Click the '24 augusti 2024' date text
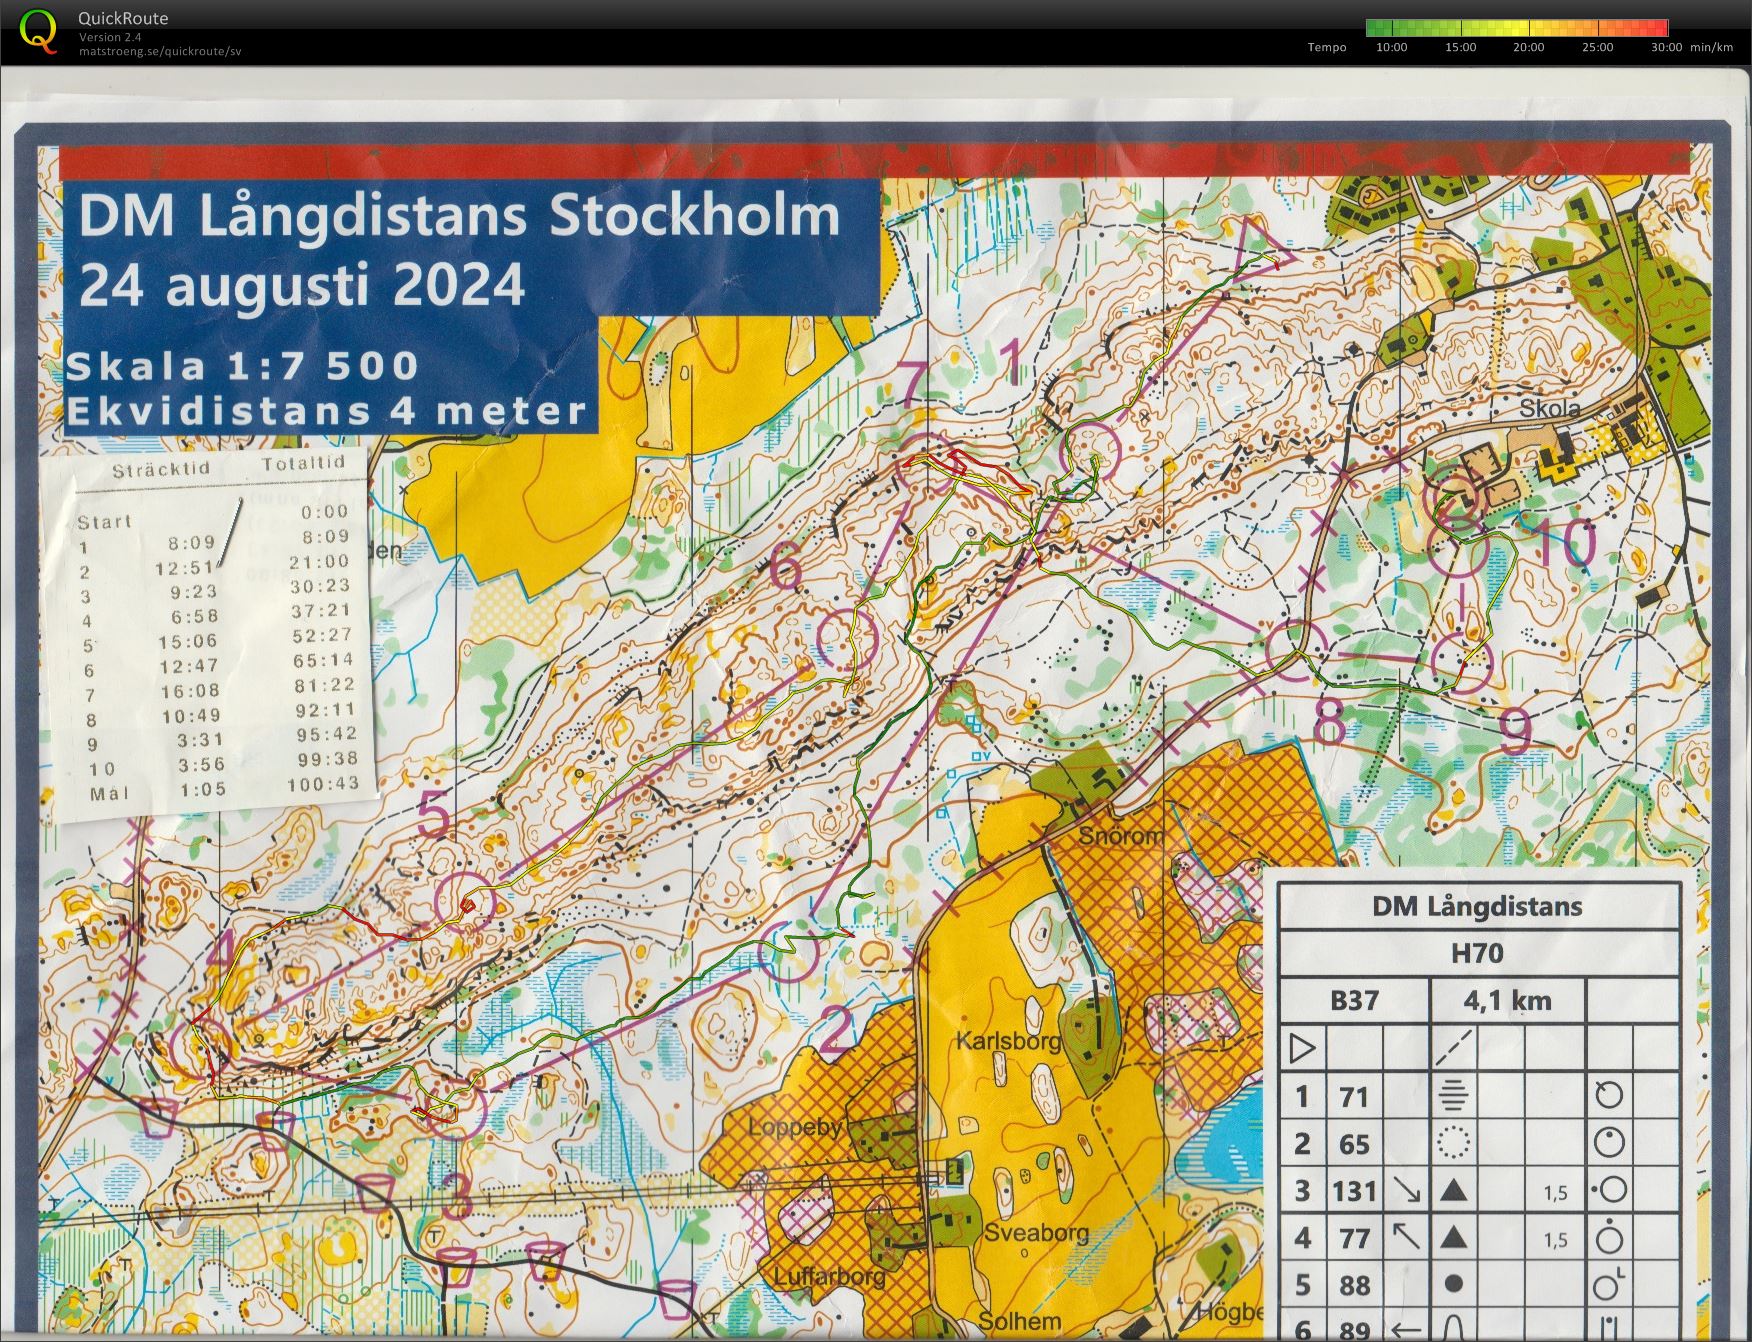This screenshot has width=1752, height=1342. (301, 284)
